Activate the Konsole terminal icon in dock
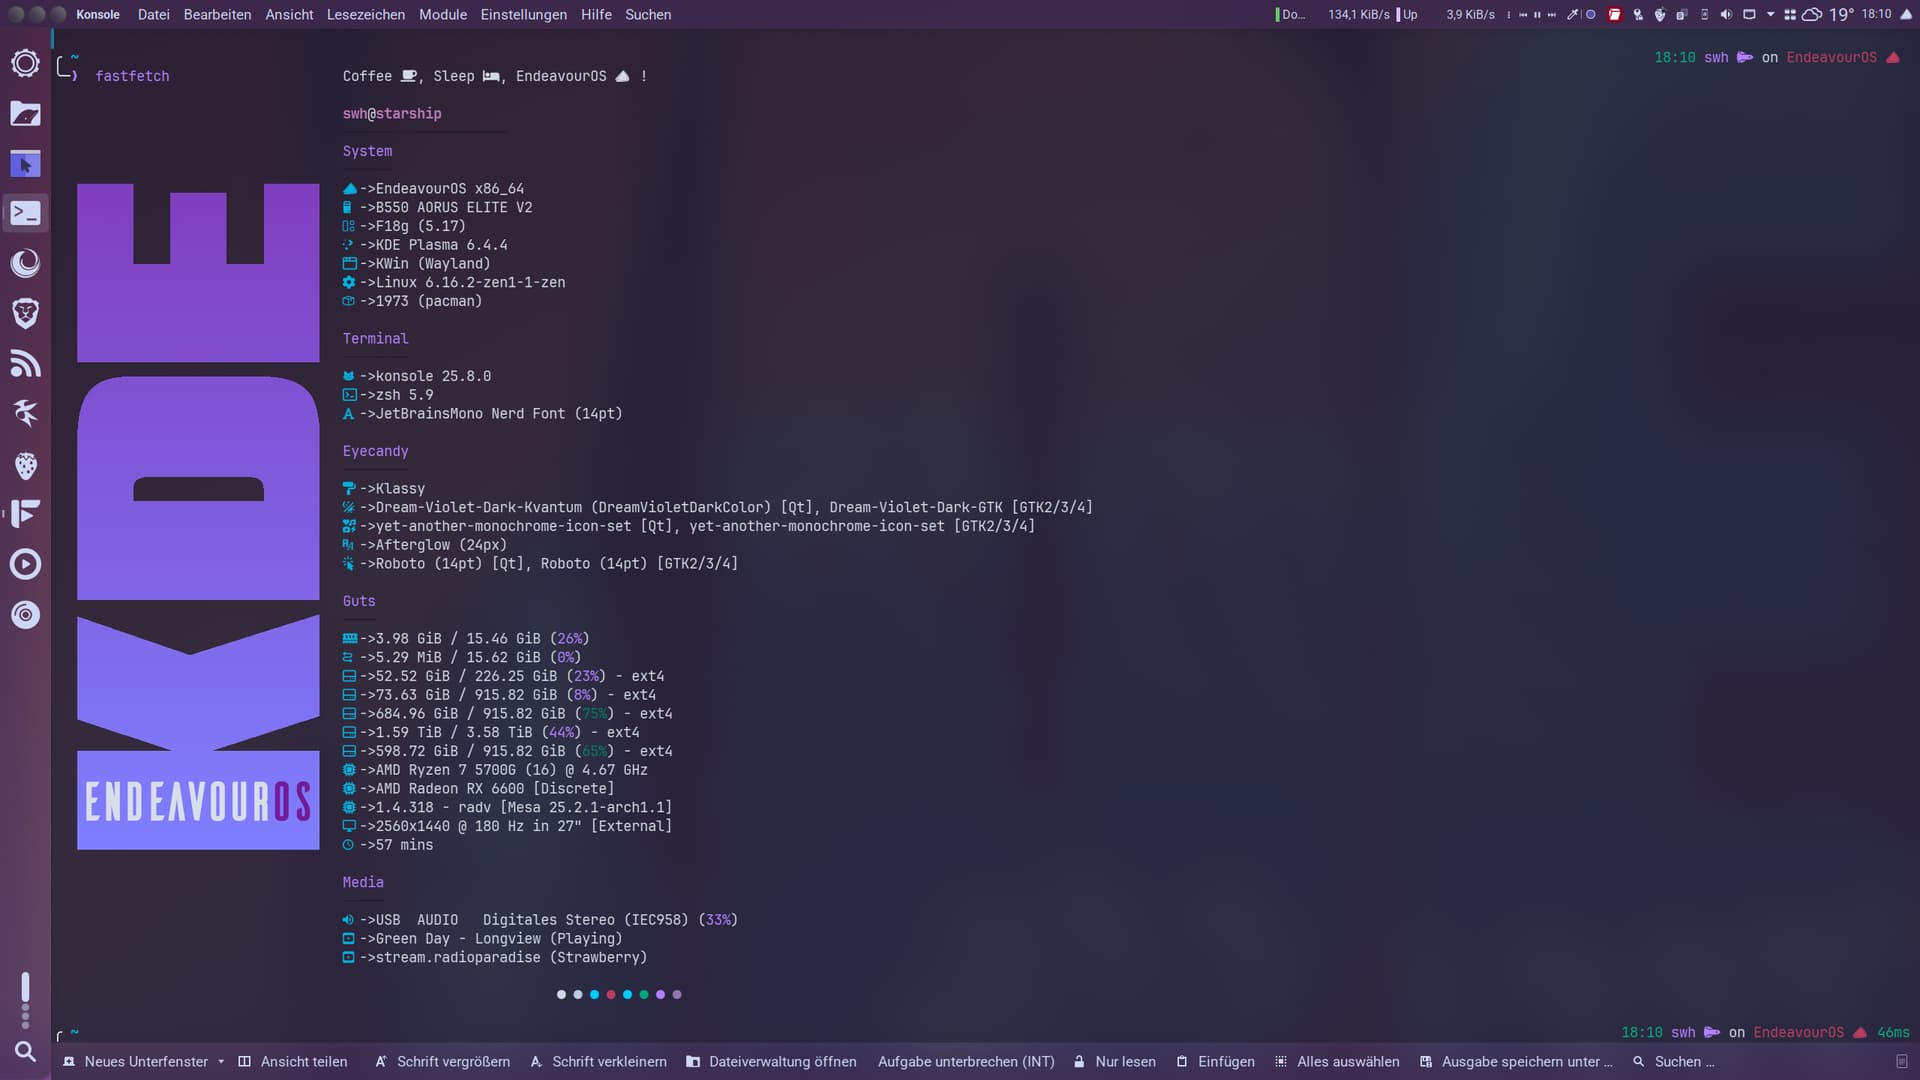This screenshot has width=1920, height=1080. (26, 213)
